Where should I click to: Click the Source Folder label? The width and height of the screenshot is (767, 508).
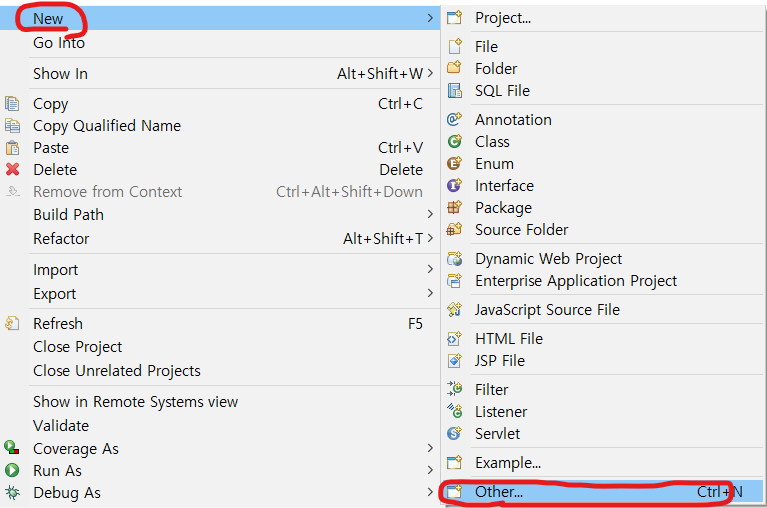[x=521, y=229]
